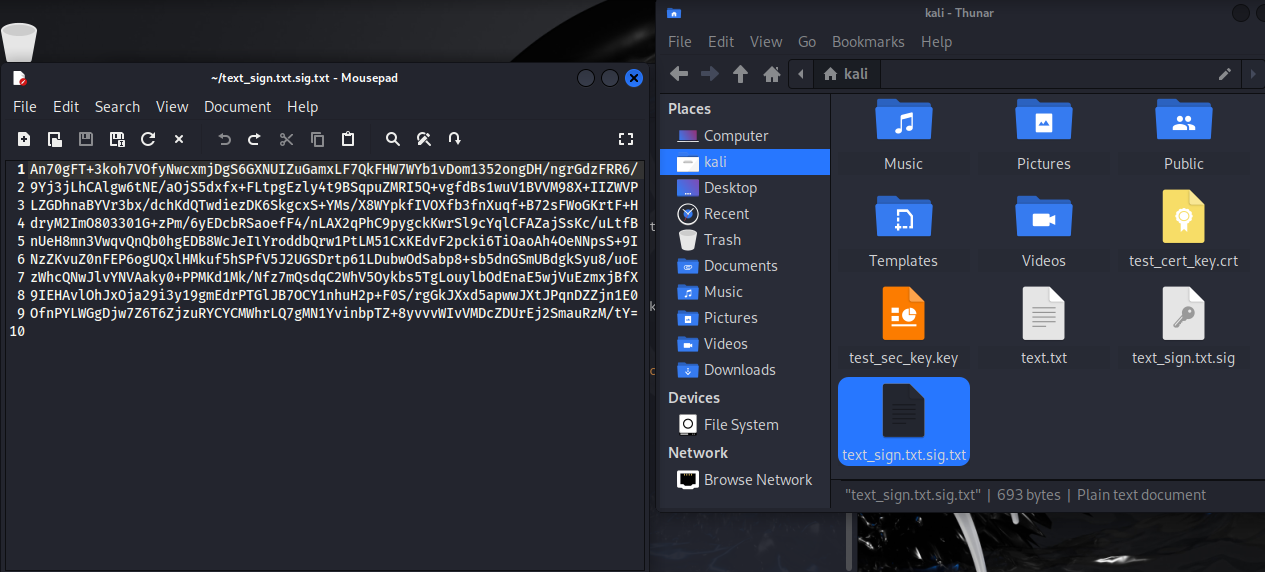This screenshot has height=572, width=1265.
Task: Select the Templates folder in file pane
Action: tap(904, 218)
